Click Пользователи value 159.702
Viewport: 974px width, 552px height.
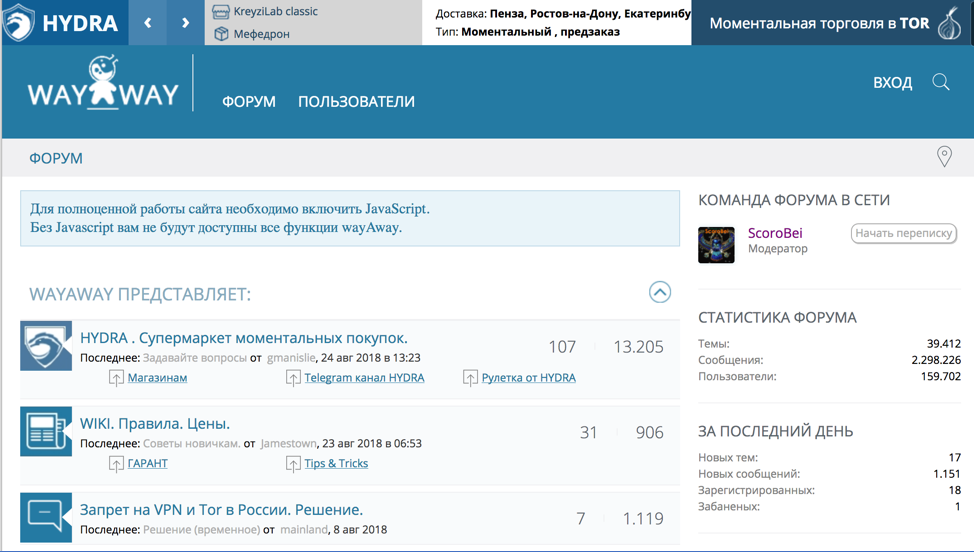coord(940,376)
